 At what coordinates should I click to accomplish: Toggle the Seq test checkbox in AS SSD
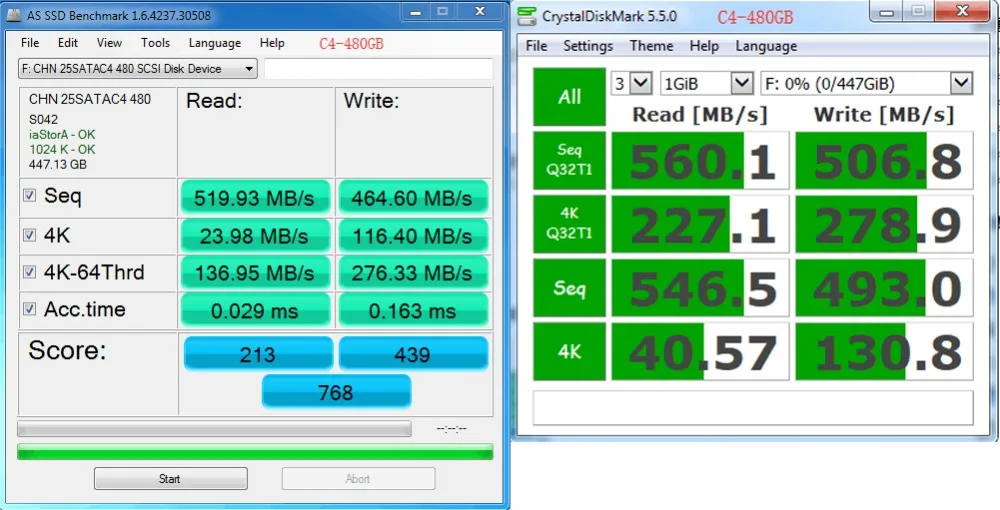click(x=29, y=195)
